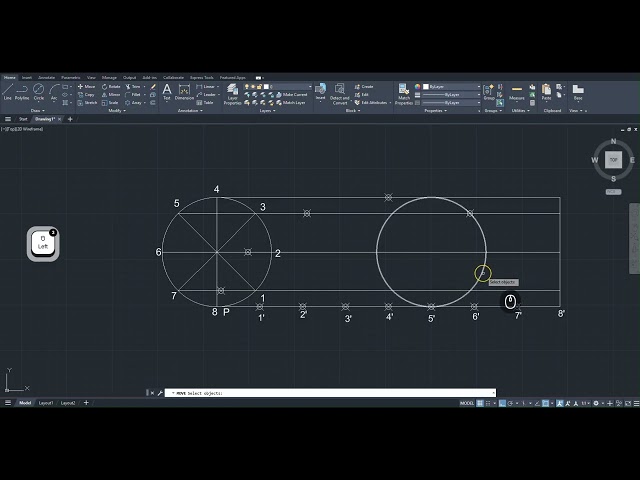Expand the Draw panel
The width and height of the screenshot is (640, 480).
coord(38,111)
